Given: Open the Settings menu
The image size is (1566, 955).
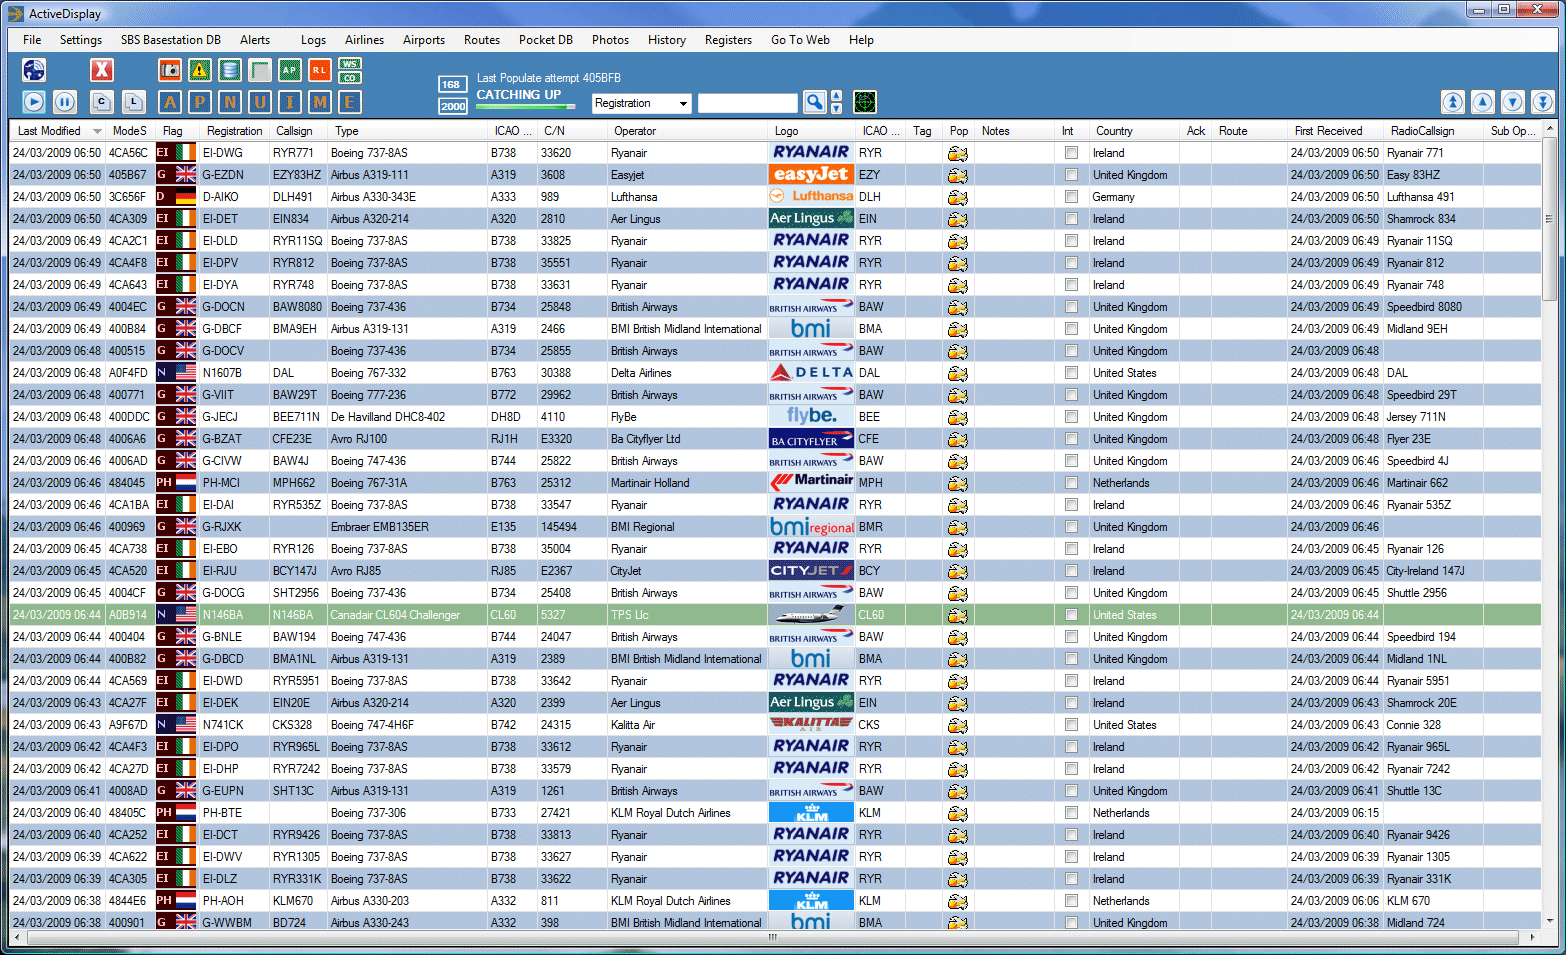Looking at the screenshot, I should tap(81, 40).
